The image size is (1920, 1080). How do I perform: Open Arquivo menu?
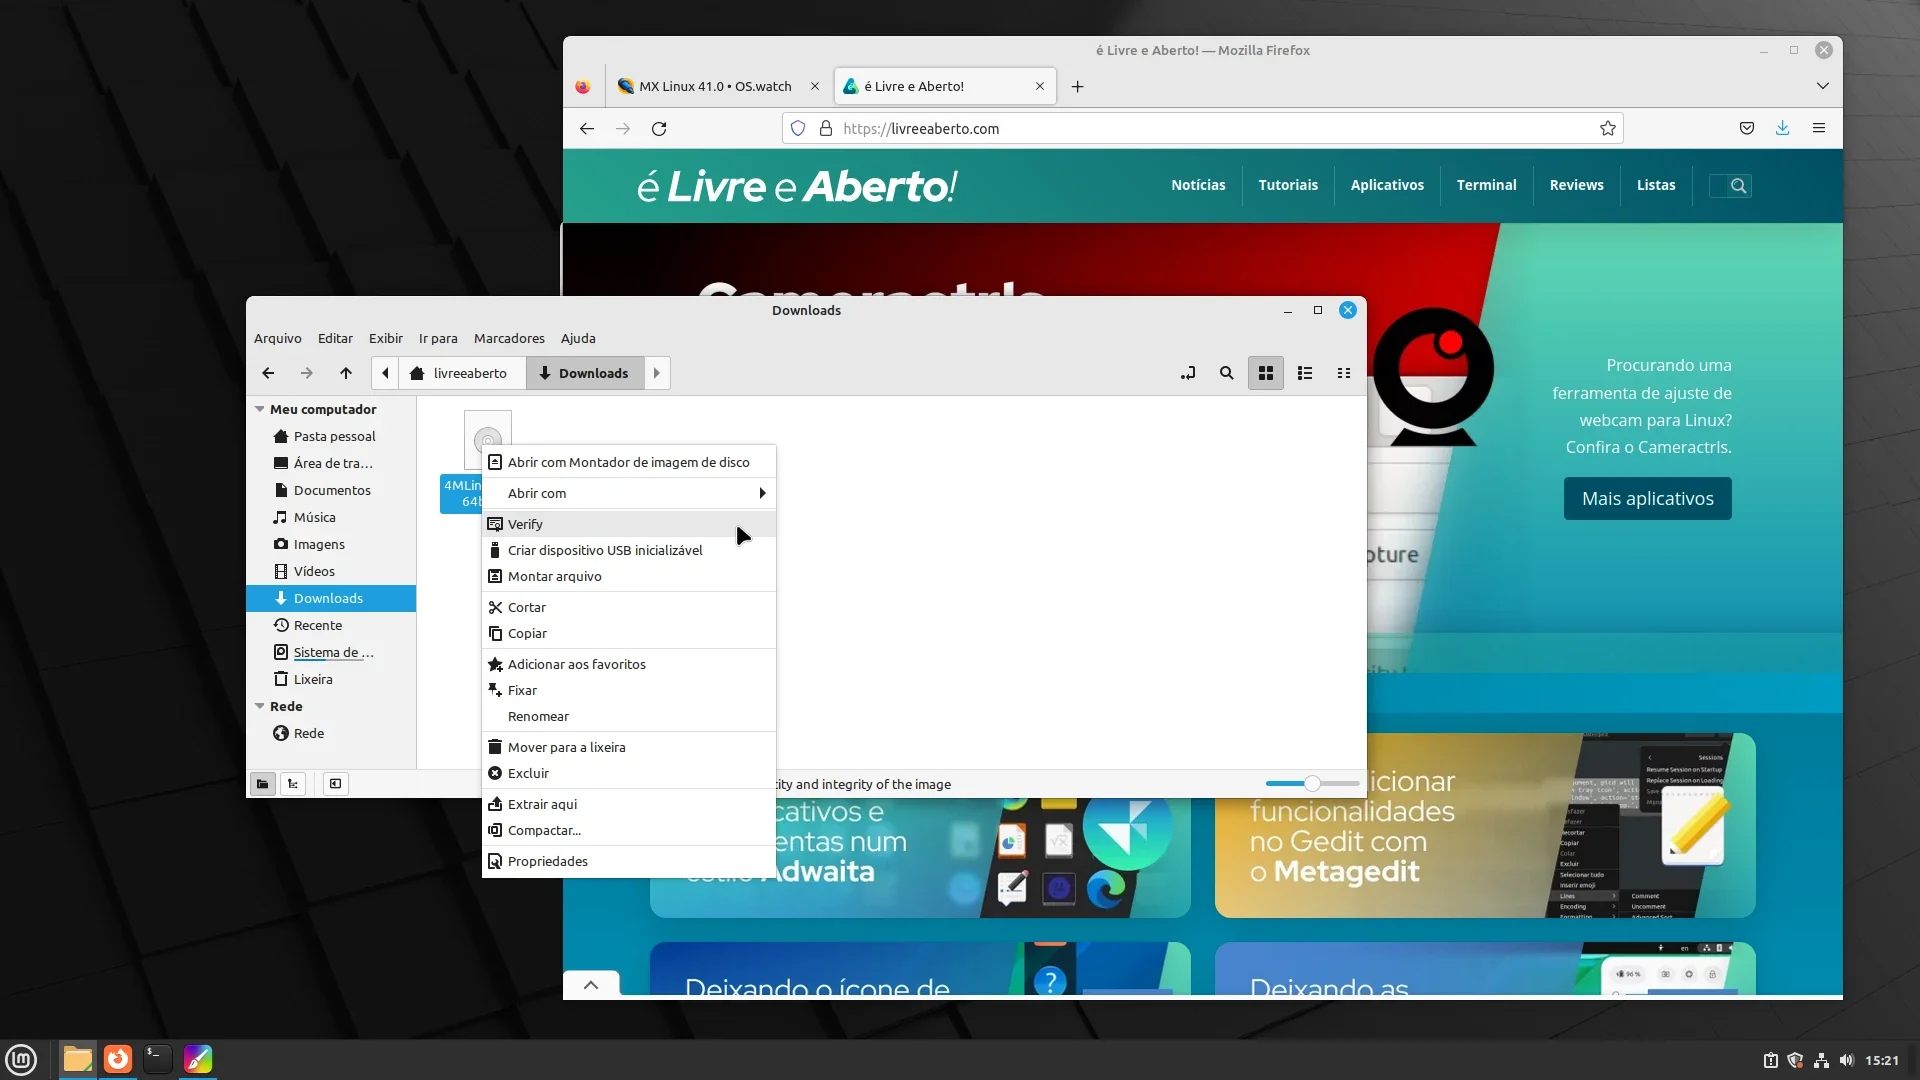pos(277,338)
